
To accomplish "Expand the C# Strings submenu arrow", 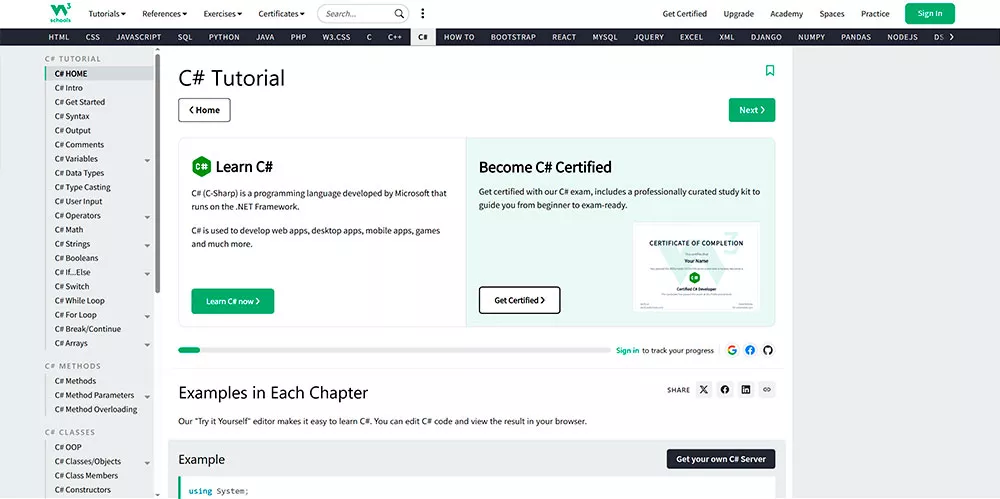I will click(x=147, y=246).
